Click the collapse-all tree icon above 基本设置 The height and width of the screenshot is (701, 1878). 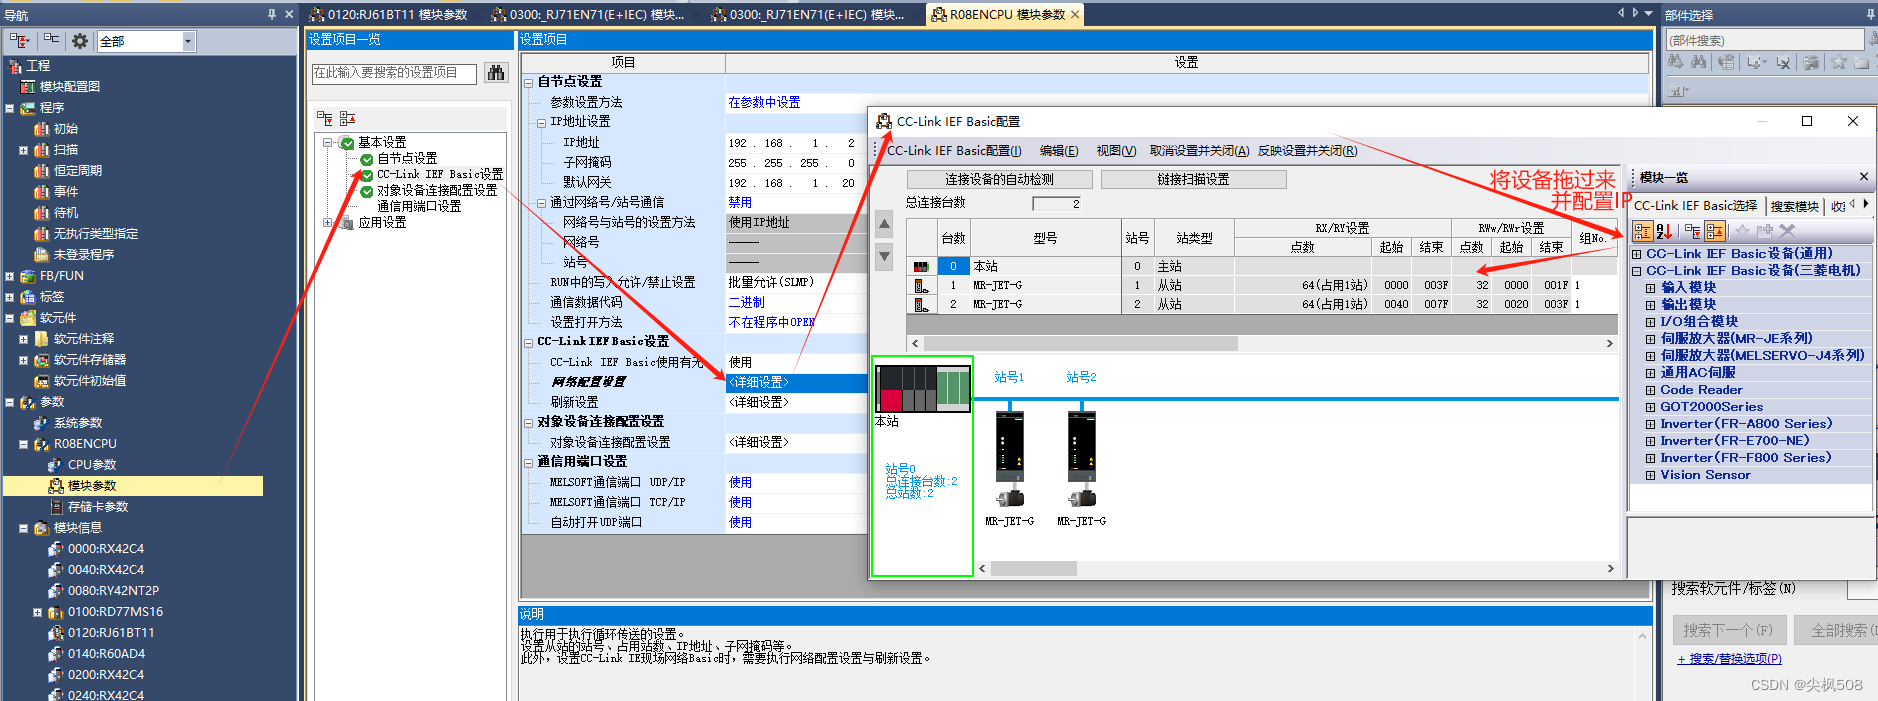[x=348, y=118]
